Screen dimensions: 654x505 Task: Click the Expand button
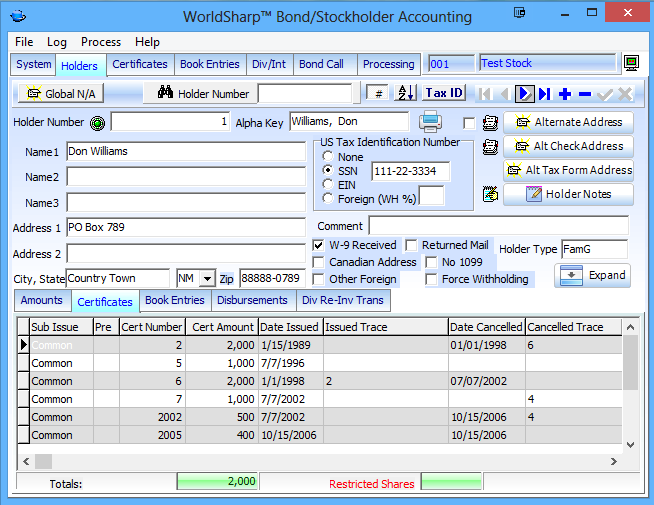(x=592, y=275)
